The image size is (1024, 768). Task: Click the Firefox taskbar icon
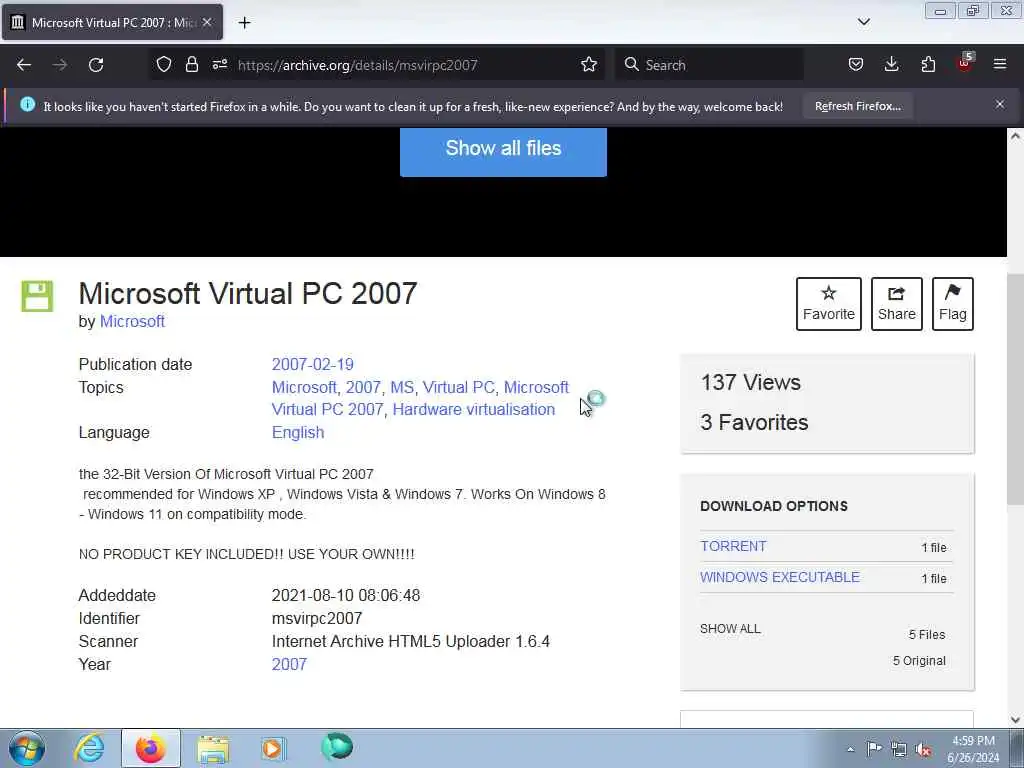[x=150, y=748]
